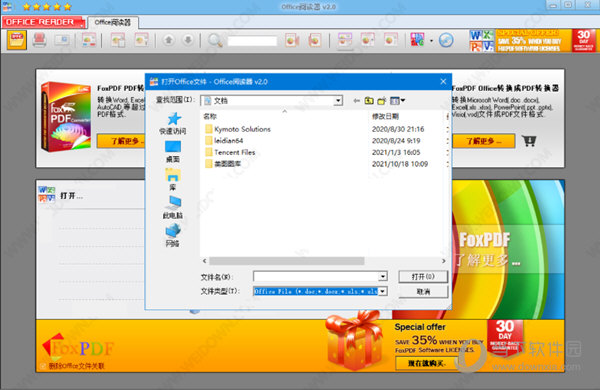Screen dimensions: 600x390
Task: Select 快速访问 star icon in sidebar
Action: point(173,123)
